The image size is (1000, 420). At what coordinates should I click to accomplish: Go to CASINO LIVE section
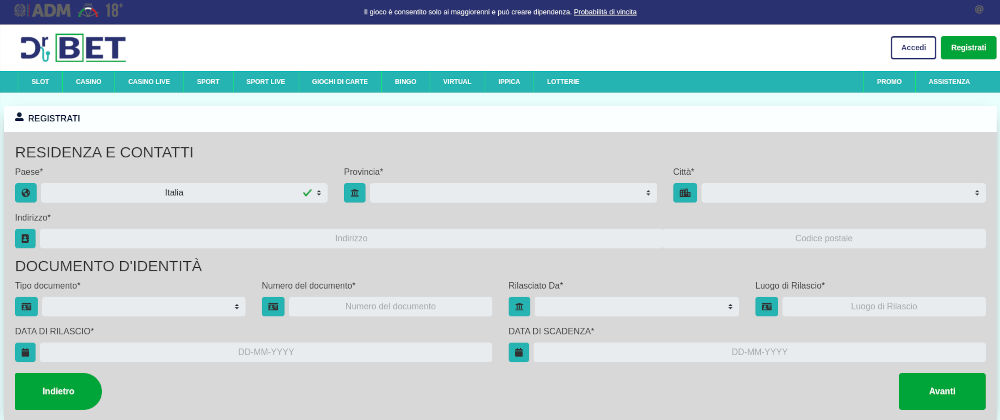click(x=149, y=82)
